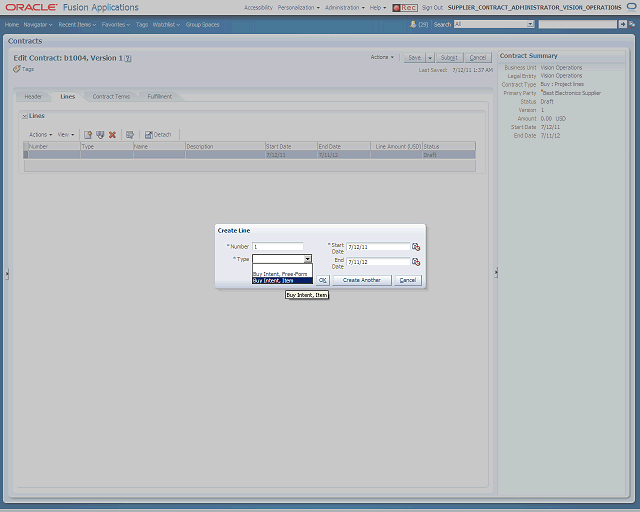This screenshot has height=512, width=640.
Task: Open Help menu
Action: [378, 8]
